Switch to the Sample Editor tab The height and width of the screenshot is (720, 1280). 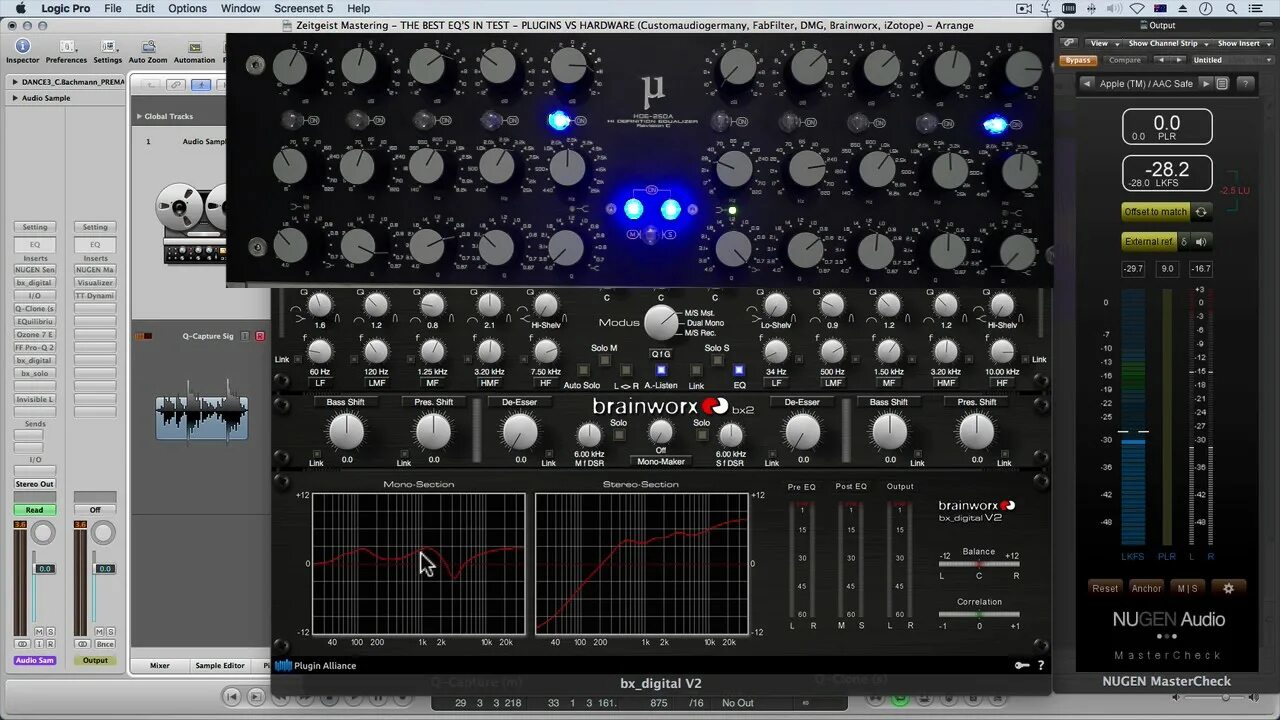tap(220, 665)
